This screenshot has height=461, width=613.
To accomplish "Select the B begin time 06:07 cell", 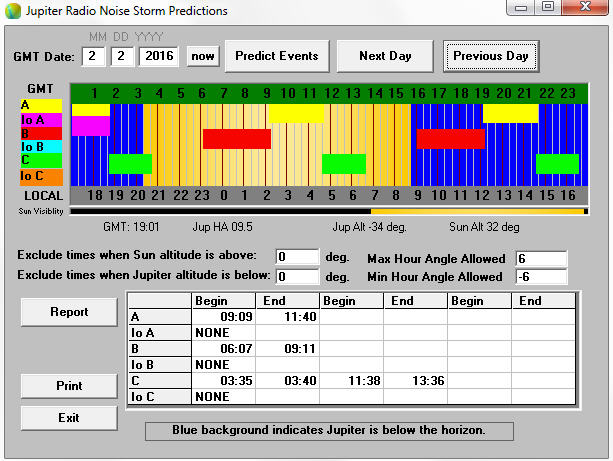I will (x=224, y=349).
